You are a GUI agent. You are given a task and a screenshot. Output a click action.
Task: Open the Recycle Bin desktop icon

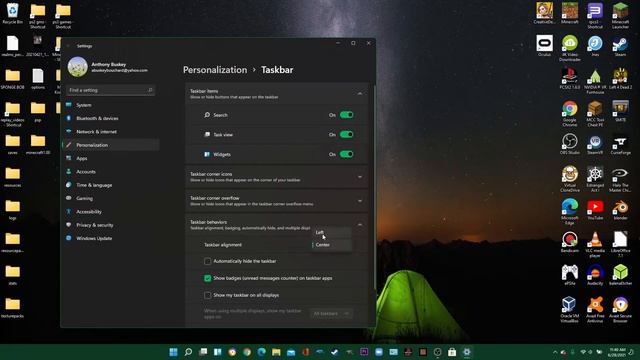(13, 13)
